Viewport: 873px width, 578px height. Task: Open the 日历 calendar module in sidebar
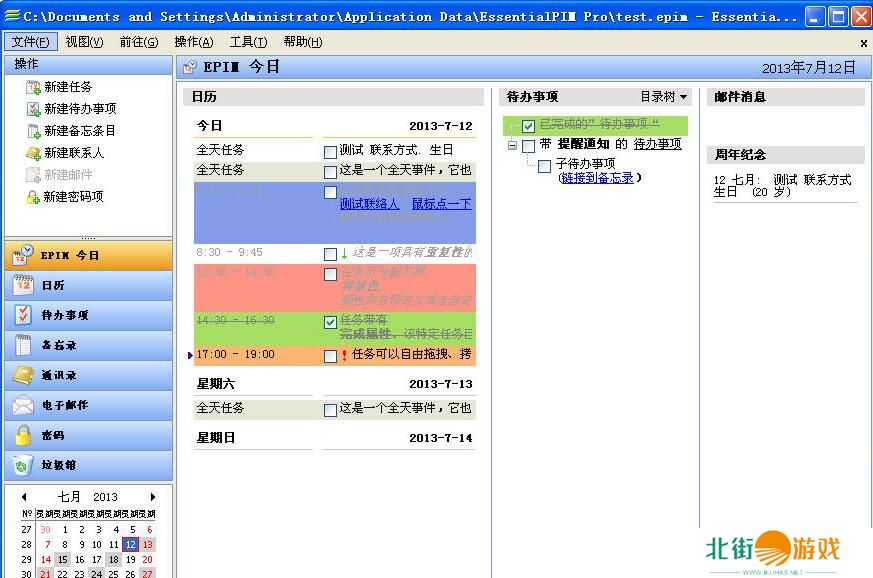point(87,285)
